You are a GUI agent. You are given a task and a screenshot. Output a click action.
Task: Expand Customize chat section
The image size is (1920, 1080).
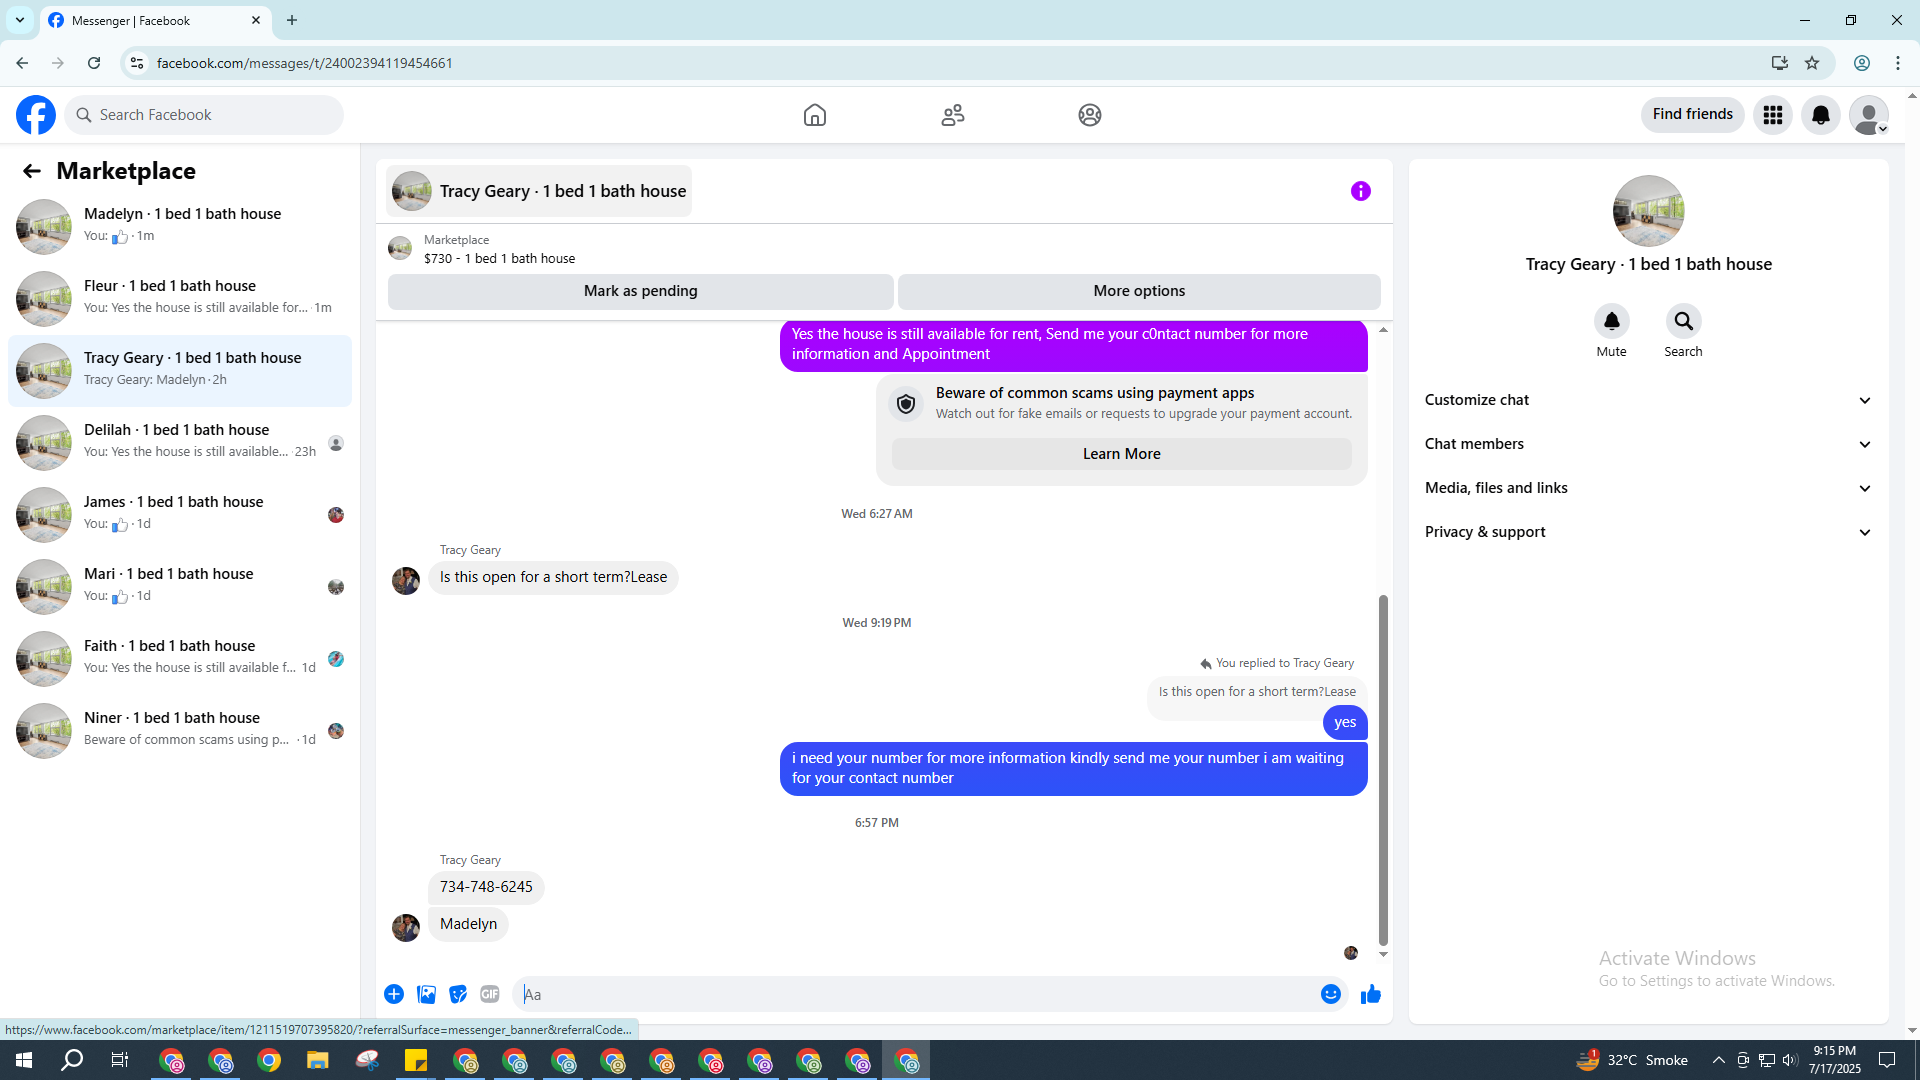click(1649, 400)
